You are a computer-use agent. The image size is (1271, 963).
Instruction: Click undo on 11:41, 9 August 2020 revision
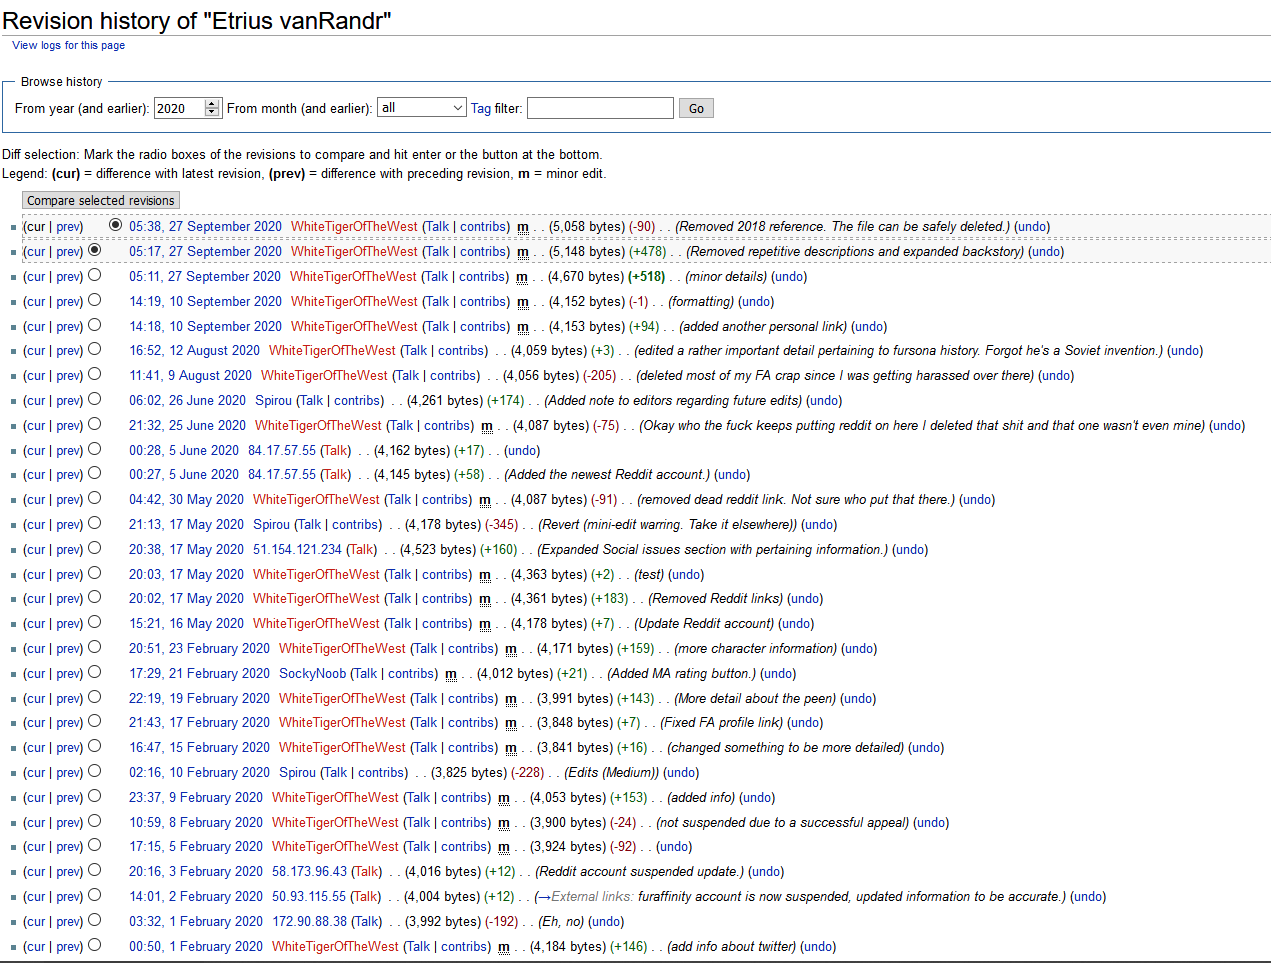coord(1056,376)
